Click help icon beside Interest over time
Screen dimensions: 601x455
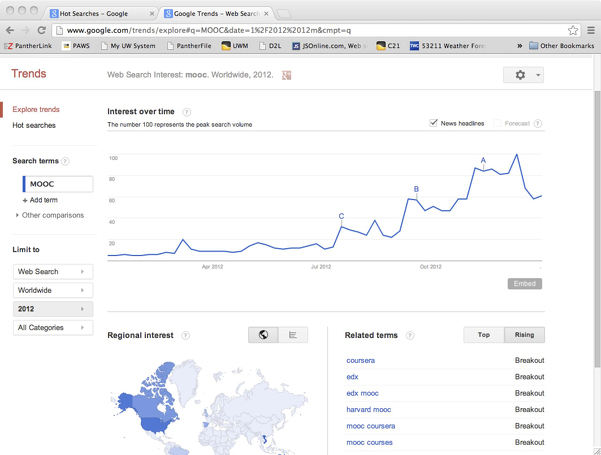pyautogui.click(x=187, y=112)
